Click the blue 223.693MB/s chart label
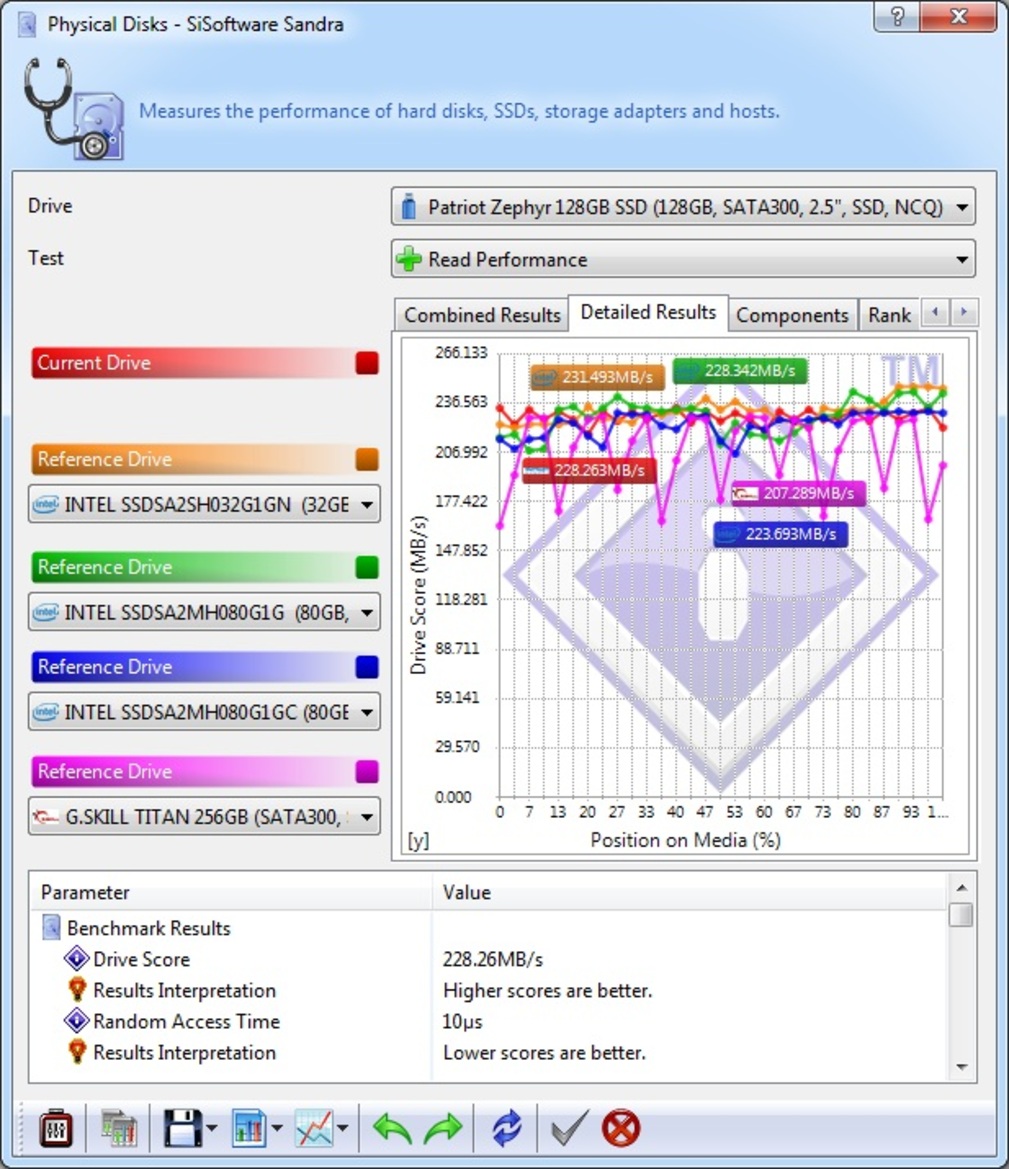Image resolution: width=1009 pixels, height=1169 pixels. pos(780,535)
